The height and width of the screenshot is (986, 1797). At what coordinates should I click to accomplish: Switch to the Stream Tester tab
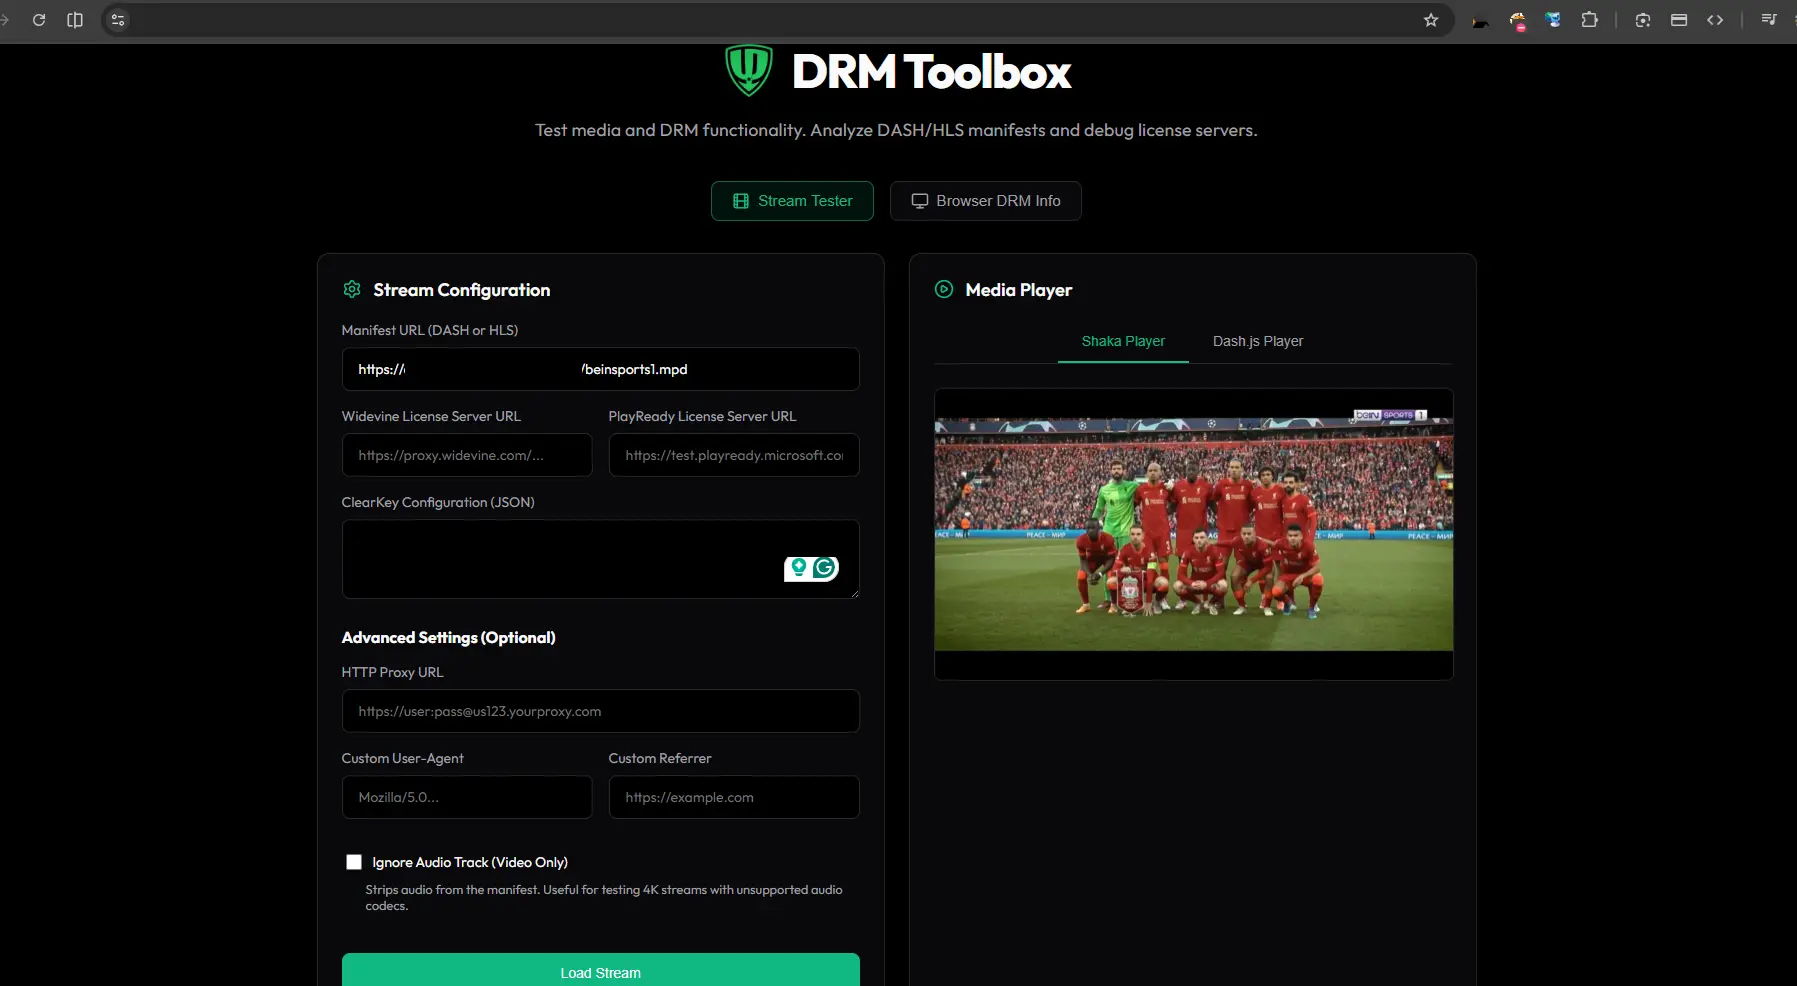[792, 201]
